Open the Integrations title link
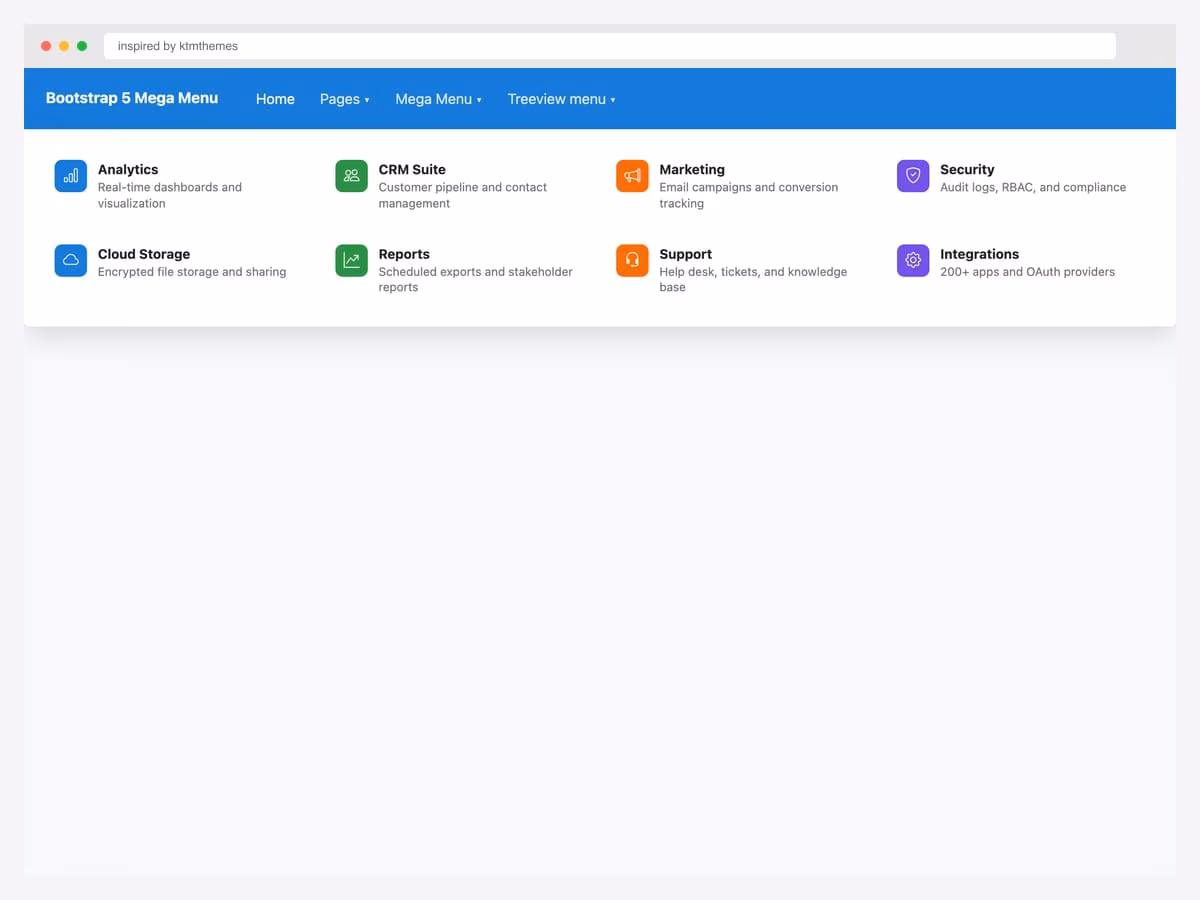 click(x=980, y=254)
